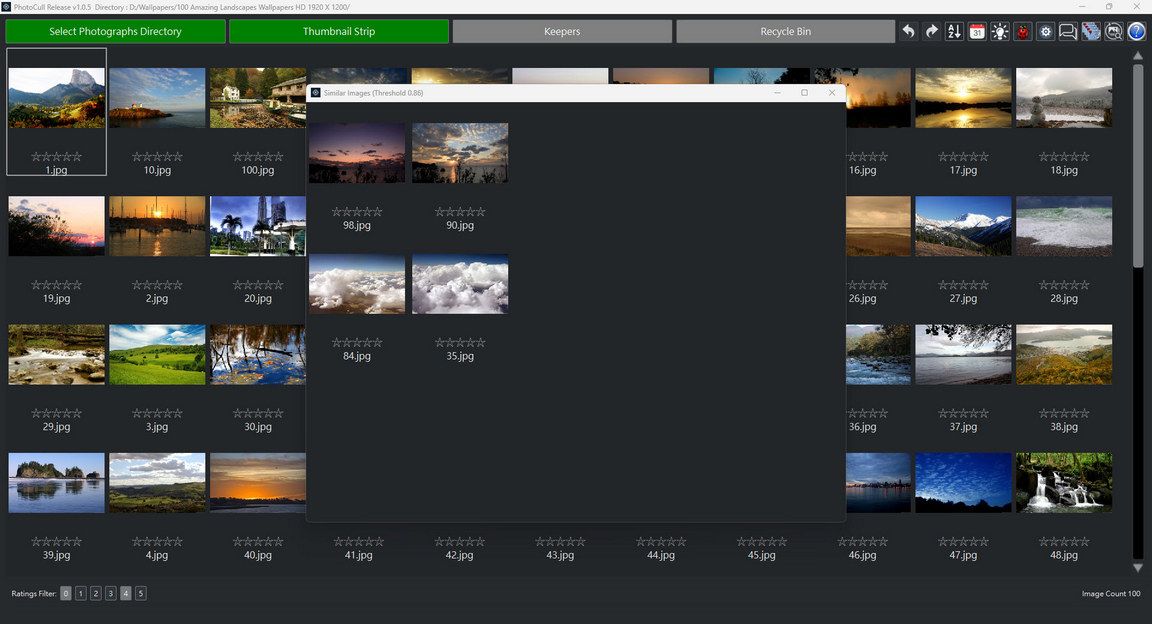The height and width of the screenshot is (624, 1152).
Task: Open help with blue question mark
Action: (1137, 32)
